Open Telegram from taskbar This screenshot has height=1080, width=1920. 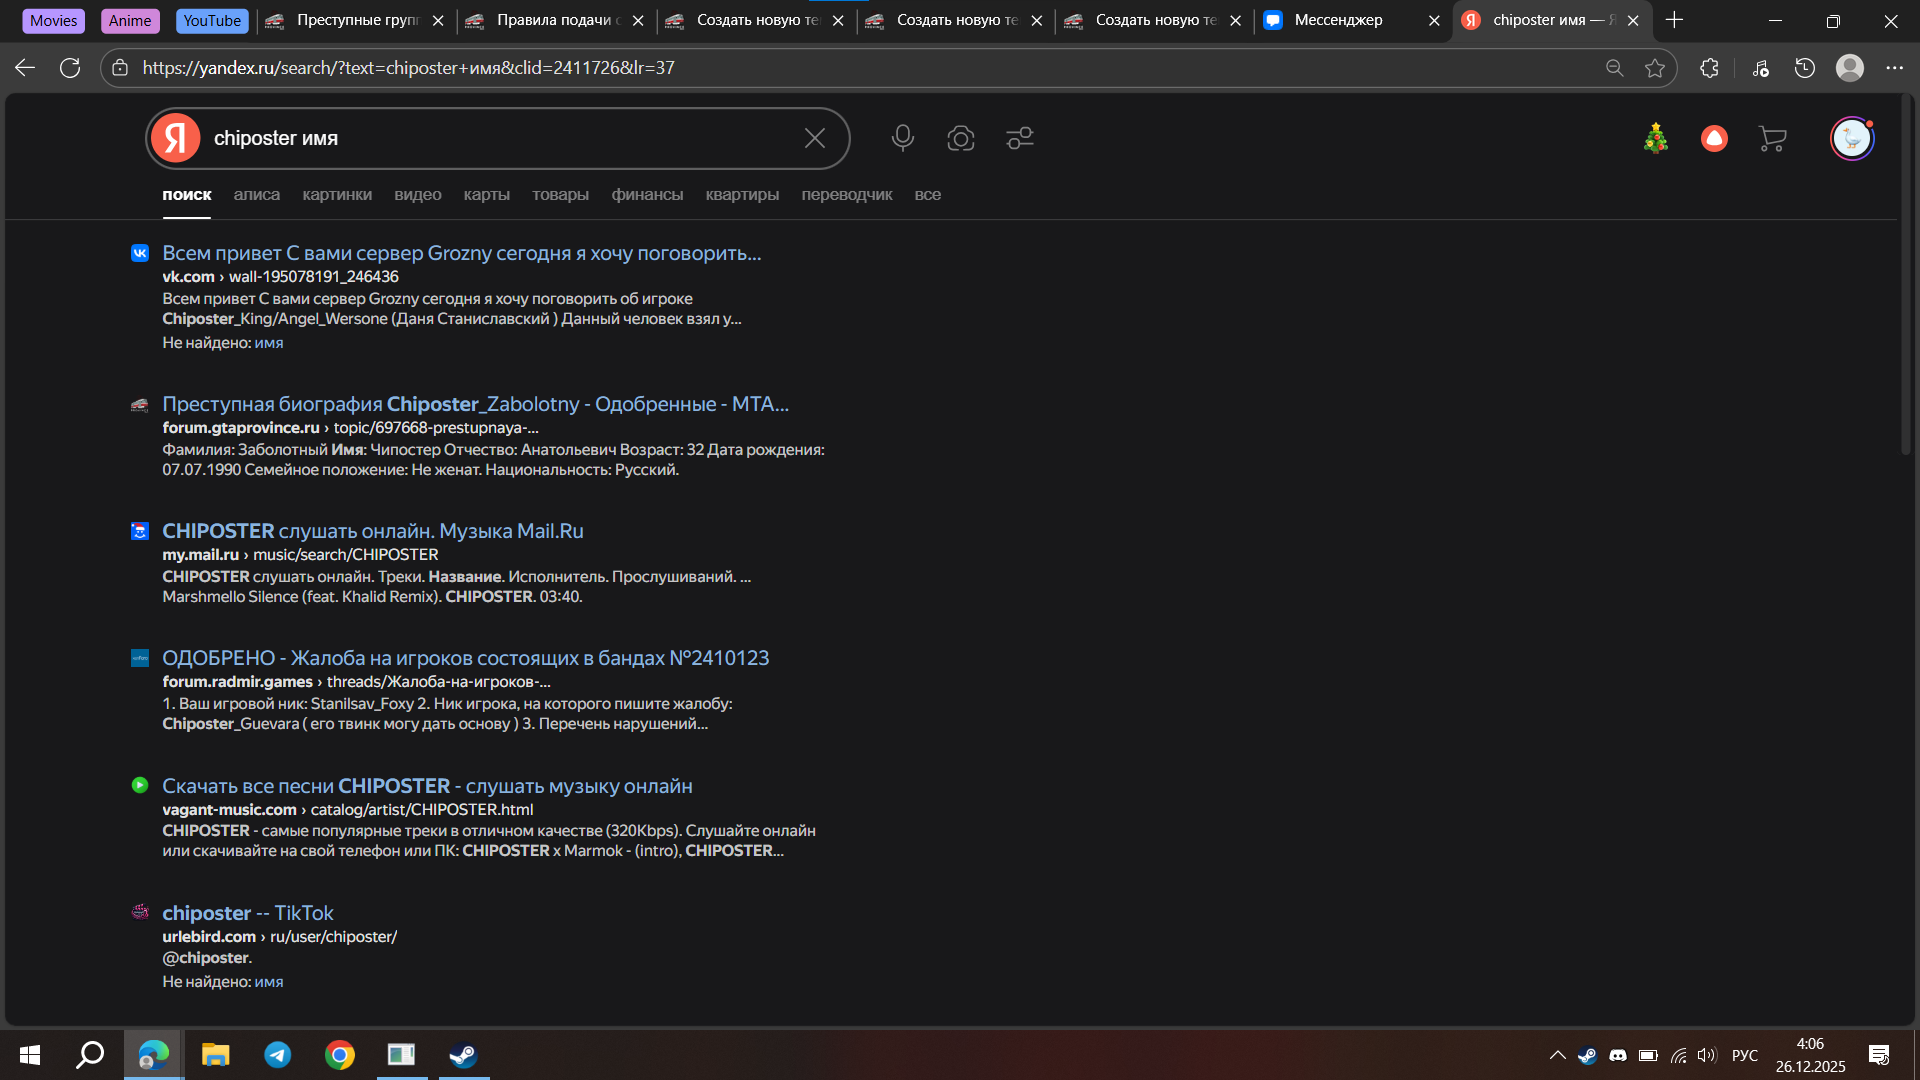(277, 1055)
